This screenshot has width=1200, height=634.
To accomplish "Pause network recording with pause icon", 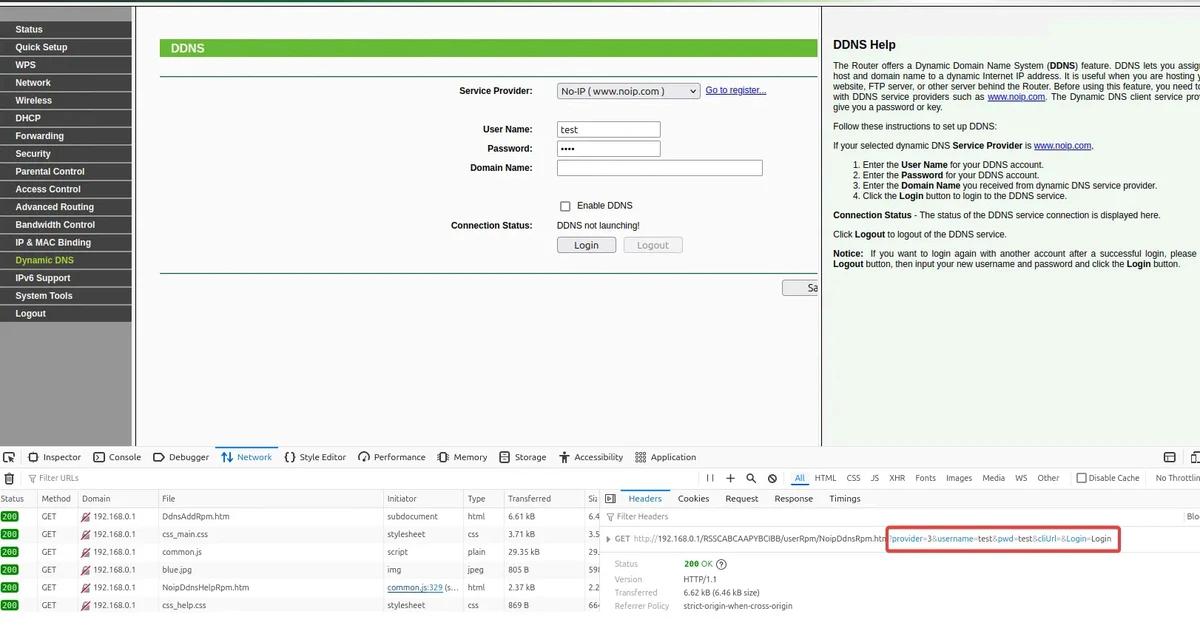I will (710, 478).
